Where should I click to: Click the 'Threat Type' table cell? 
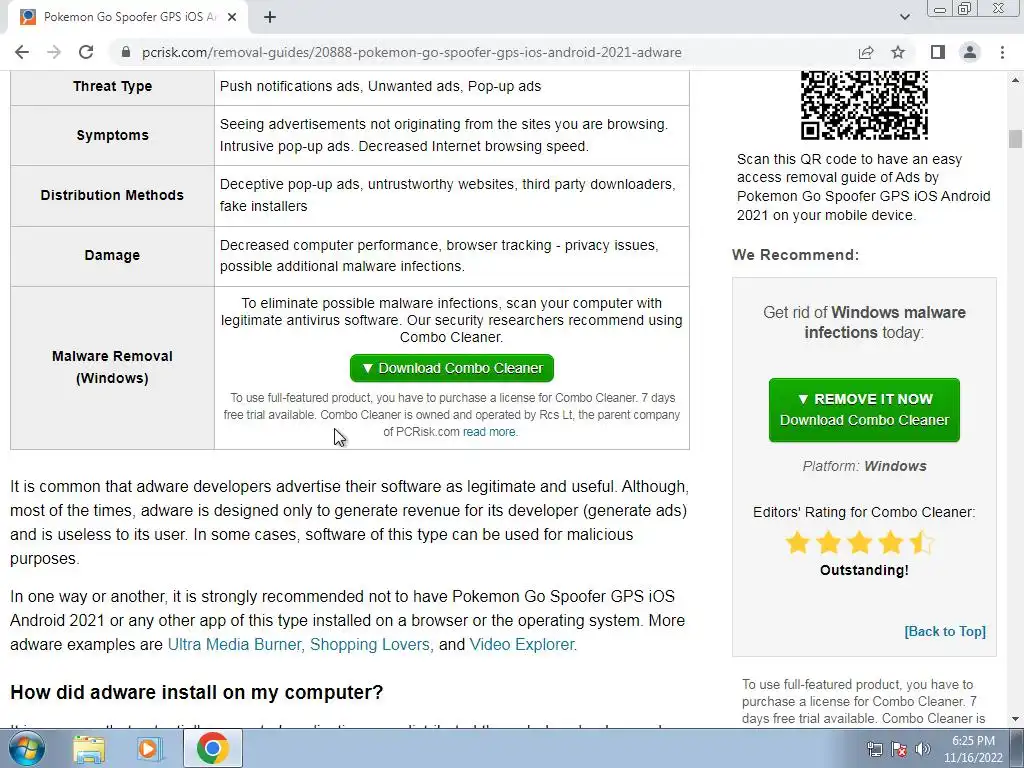112,86
